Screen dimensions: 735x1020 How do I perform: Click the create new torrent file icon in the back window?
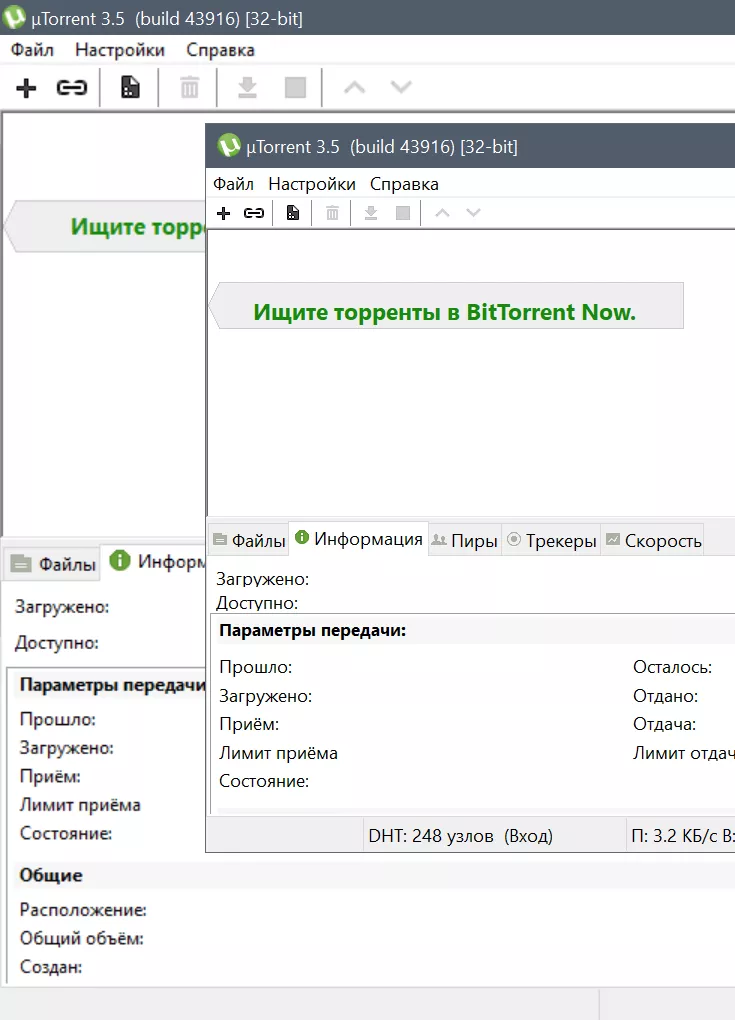130,87
